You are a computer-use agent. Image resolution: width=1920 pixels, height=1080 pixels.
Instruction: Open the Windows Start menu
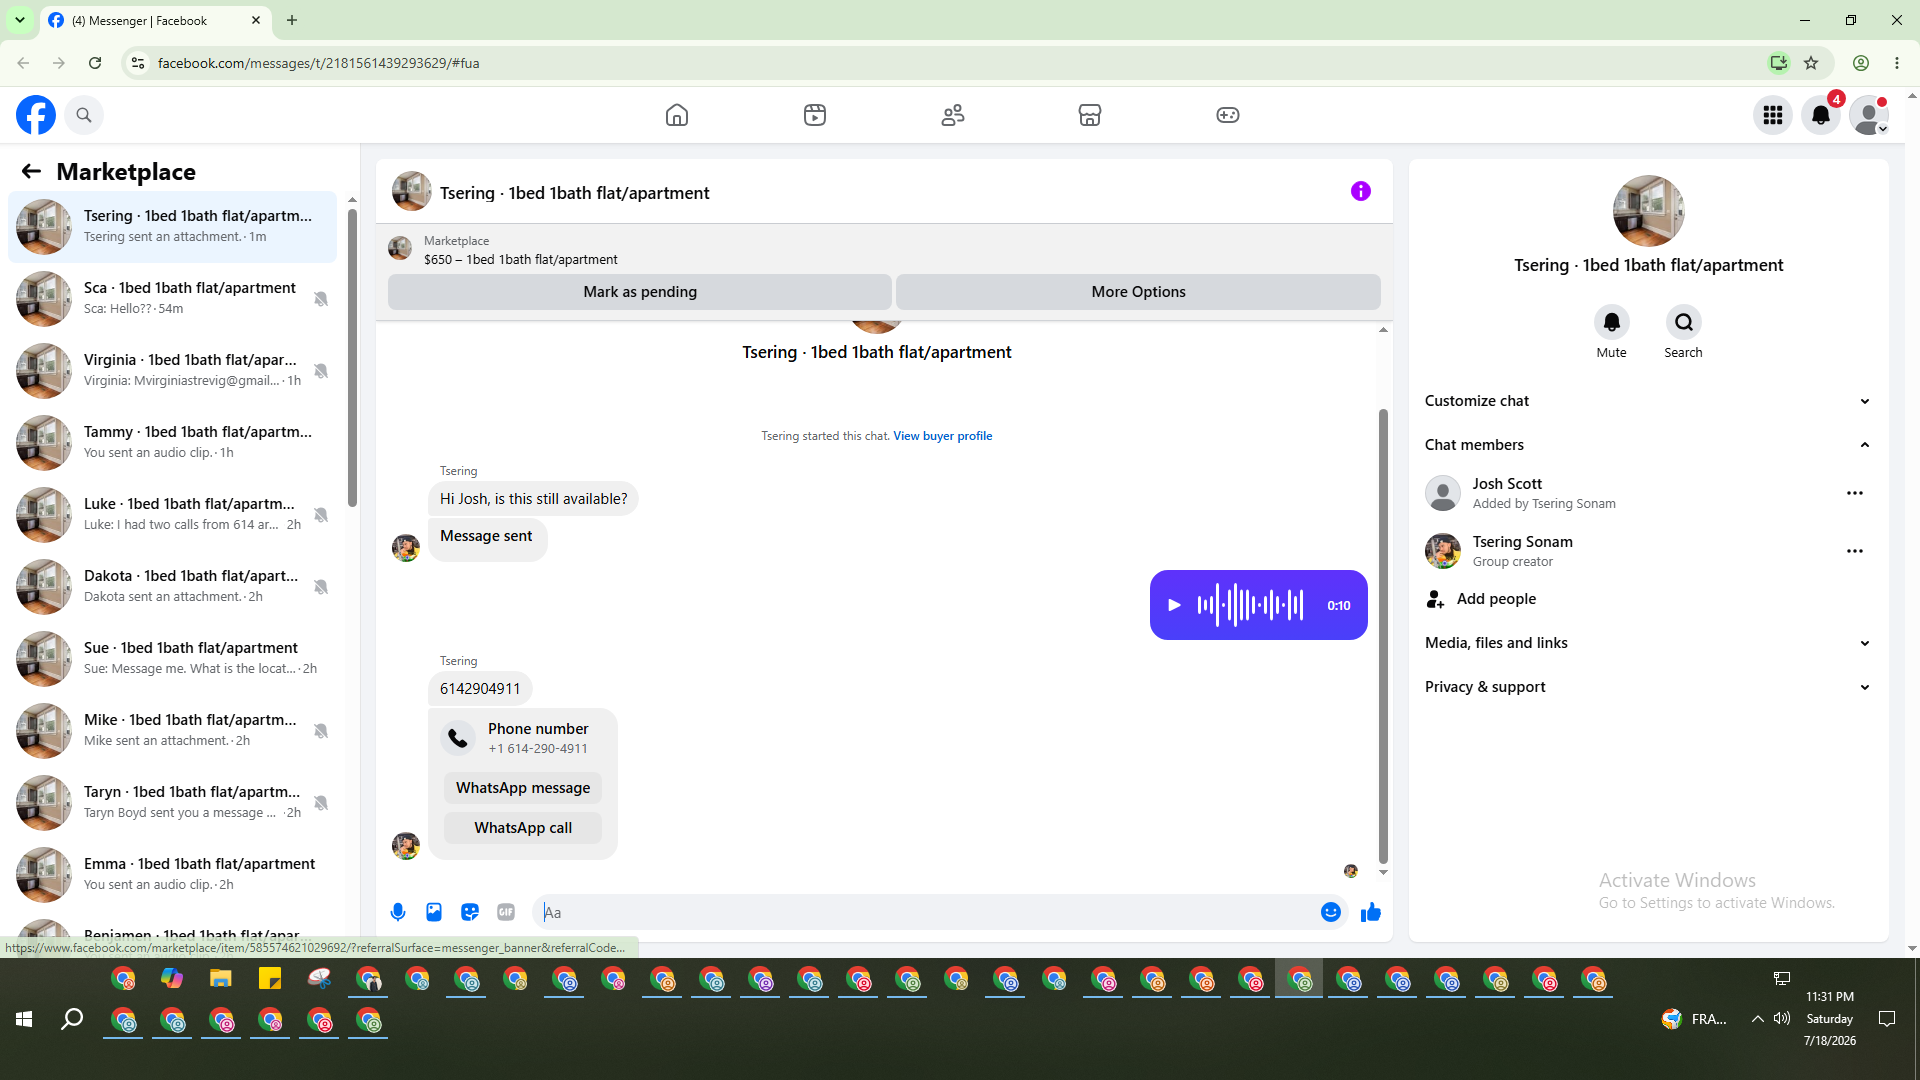(x=24, y=1019)
